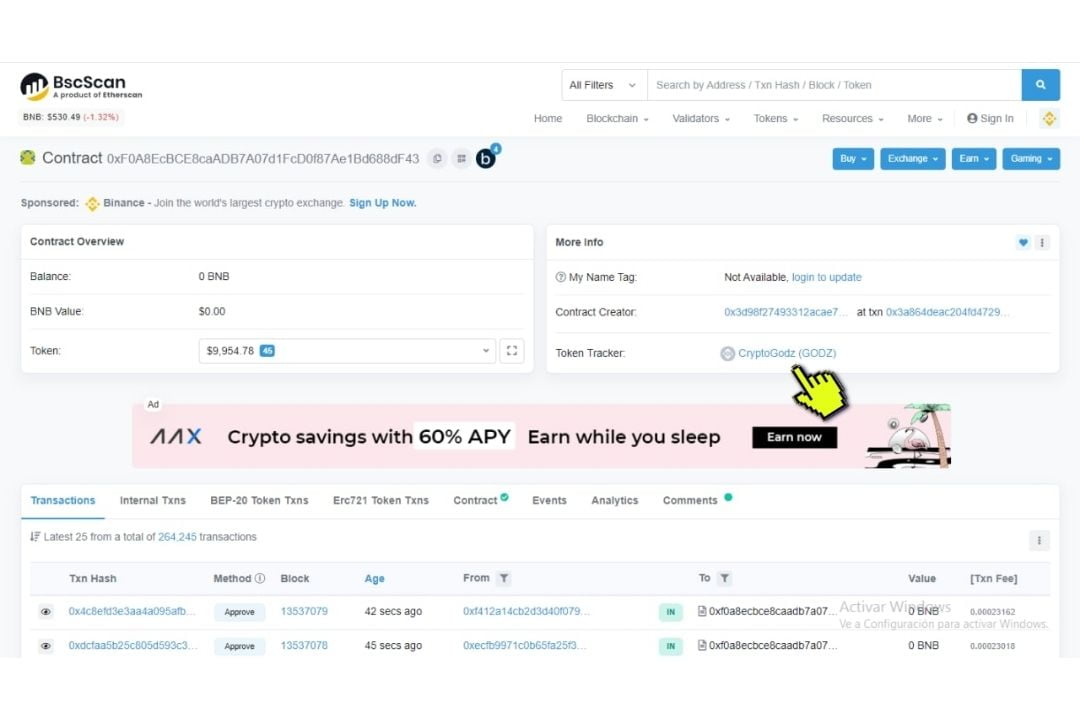The width and height of the screenshot is (1080, 720).
Task: Click the green contract avatar icon
Action: coord(28,158)
